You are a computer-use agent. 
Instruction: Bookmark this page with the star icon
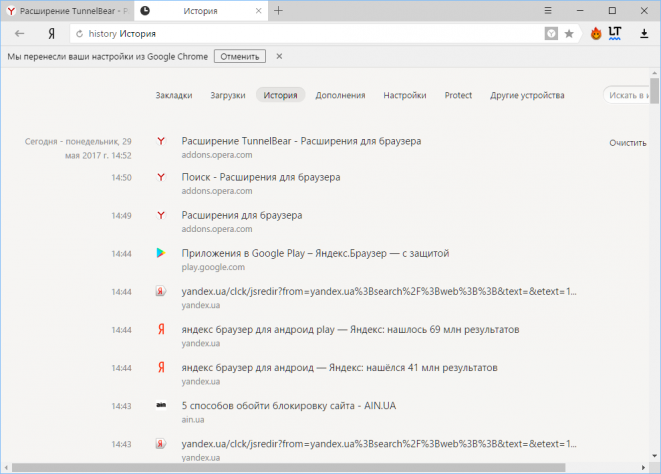pyautogui.click(x=569, y=34)
